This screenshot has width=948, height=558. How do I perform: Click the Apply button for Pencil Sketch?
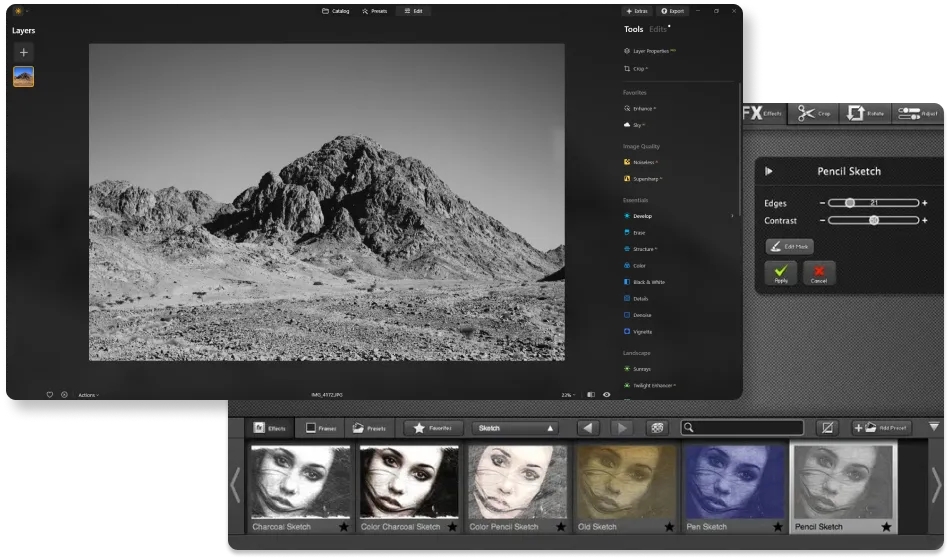pos(781,273)
